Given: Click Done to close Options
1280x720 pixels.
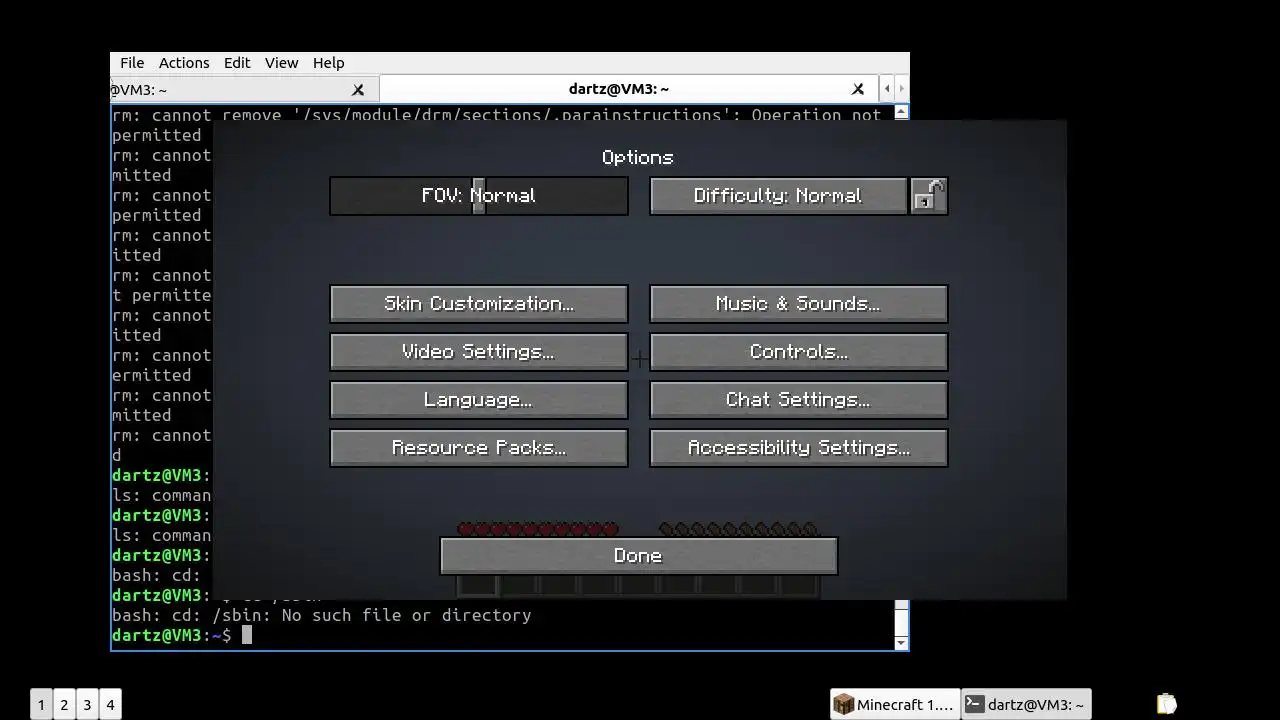Looking at the screenshot, I should (638, 556).
